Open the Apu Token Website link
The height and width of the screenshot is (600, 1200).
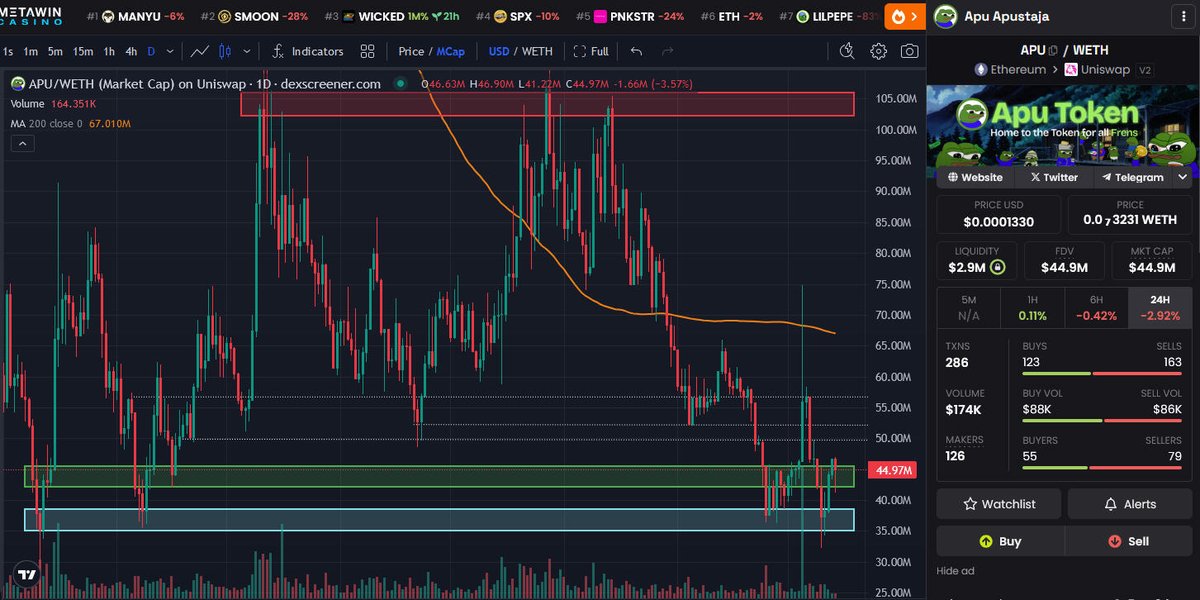(974, 177)
